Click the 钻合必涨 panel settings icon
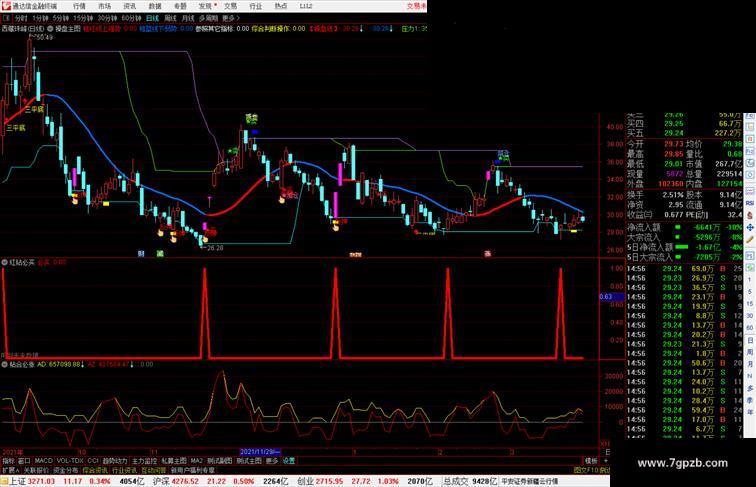Viewport: 756px width, 487px height. tap(4, 365)
